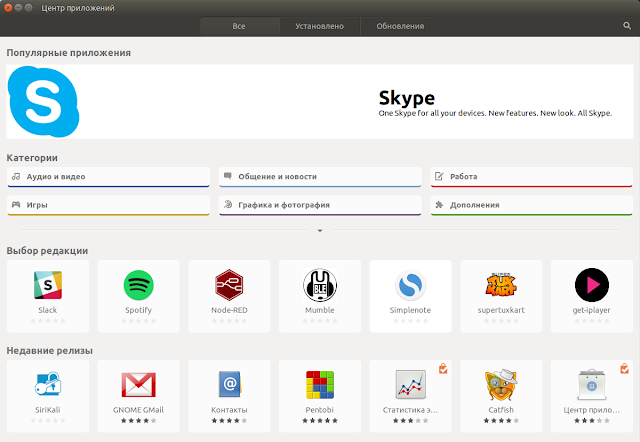Screen dimensions: 640x442
Task: Click the Catfish app icon
Action: [501, 385]
